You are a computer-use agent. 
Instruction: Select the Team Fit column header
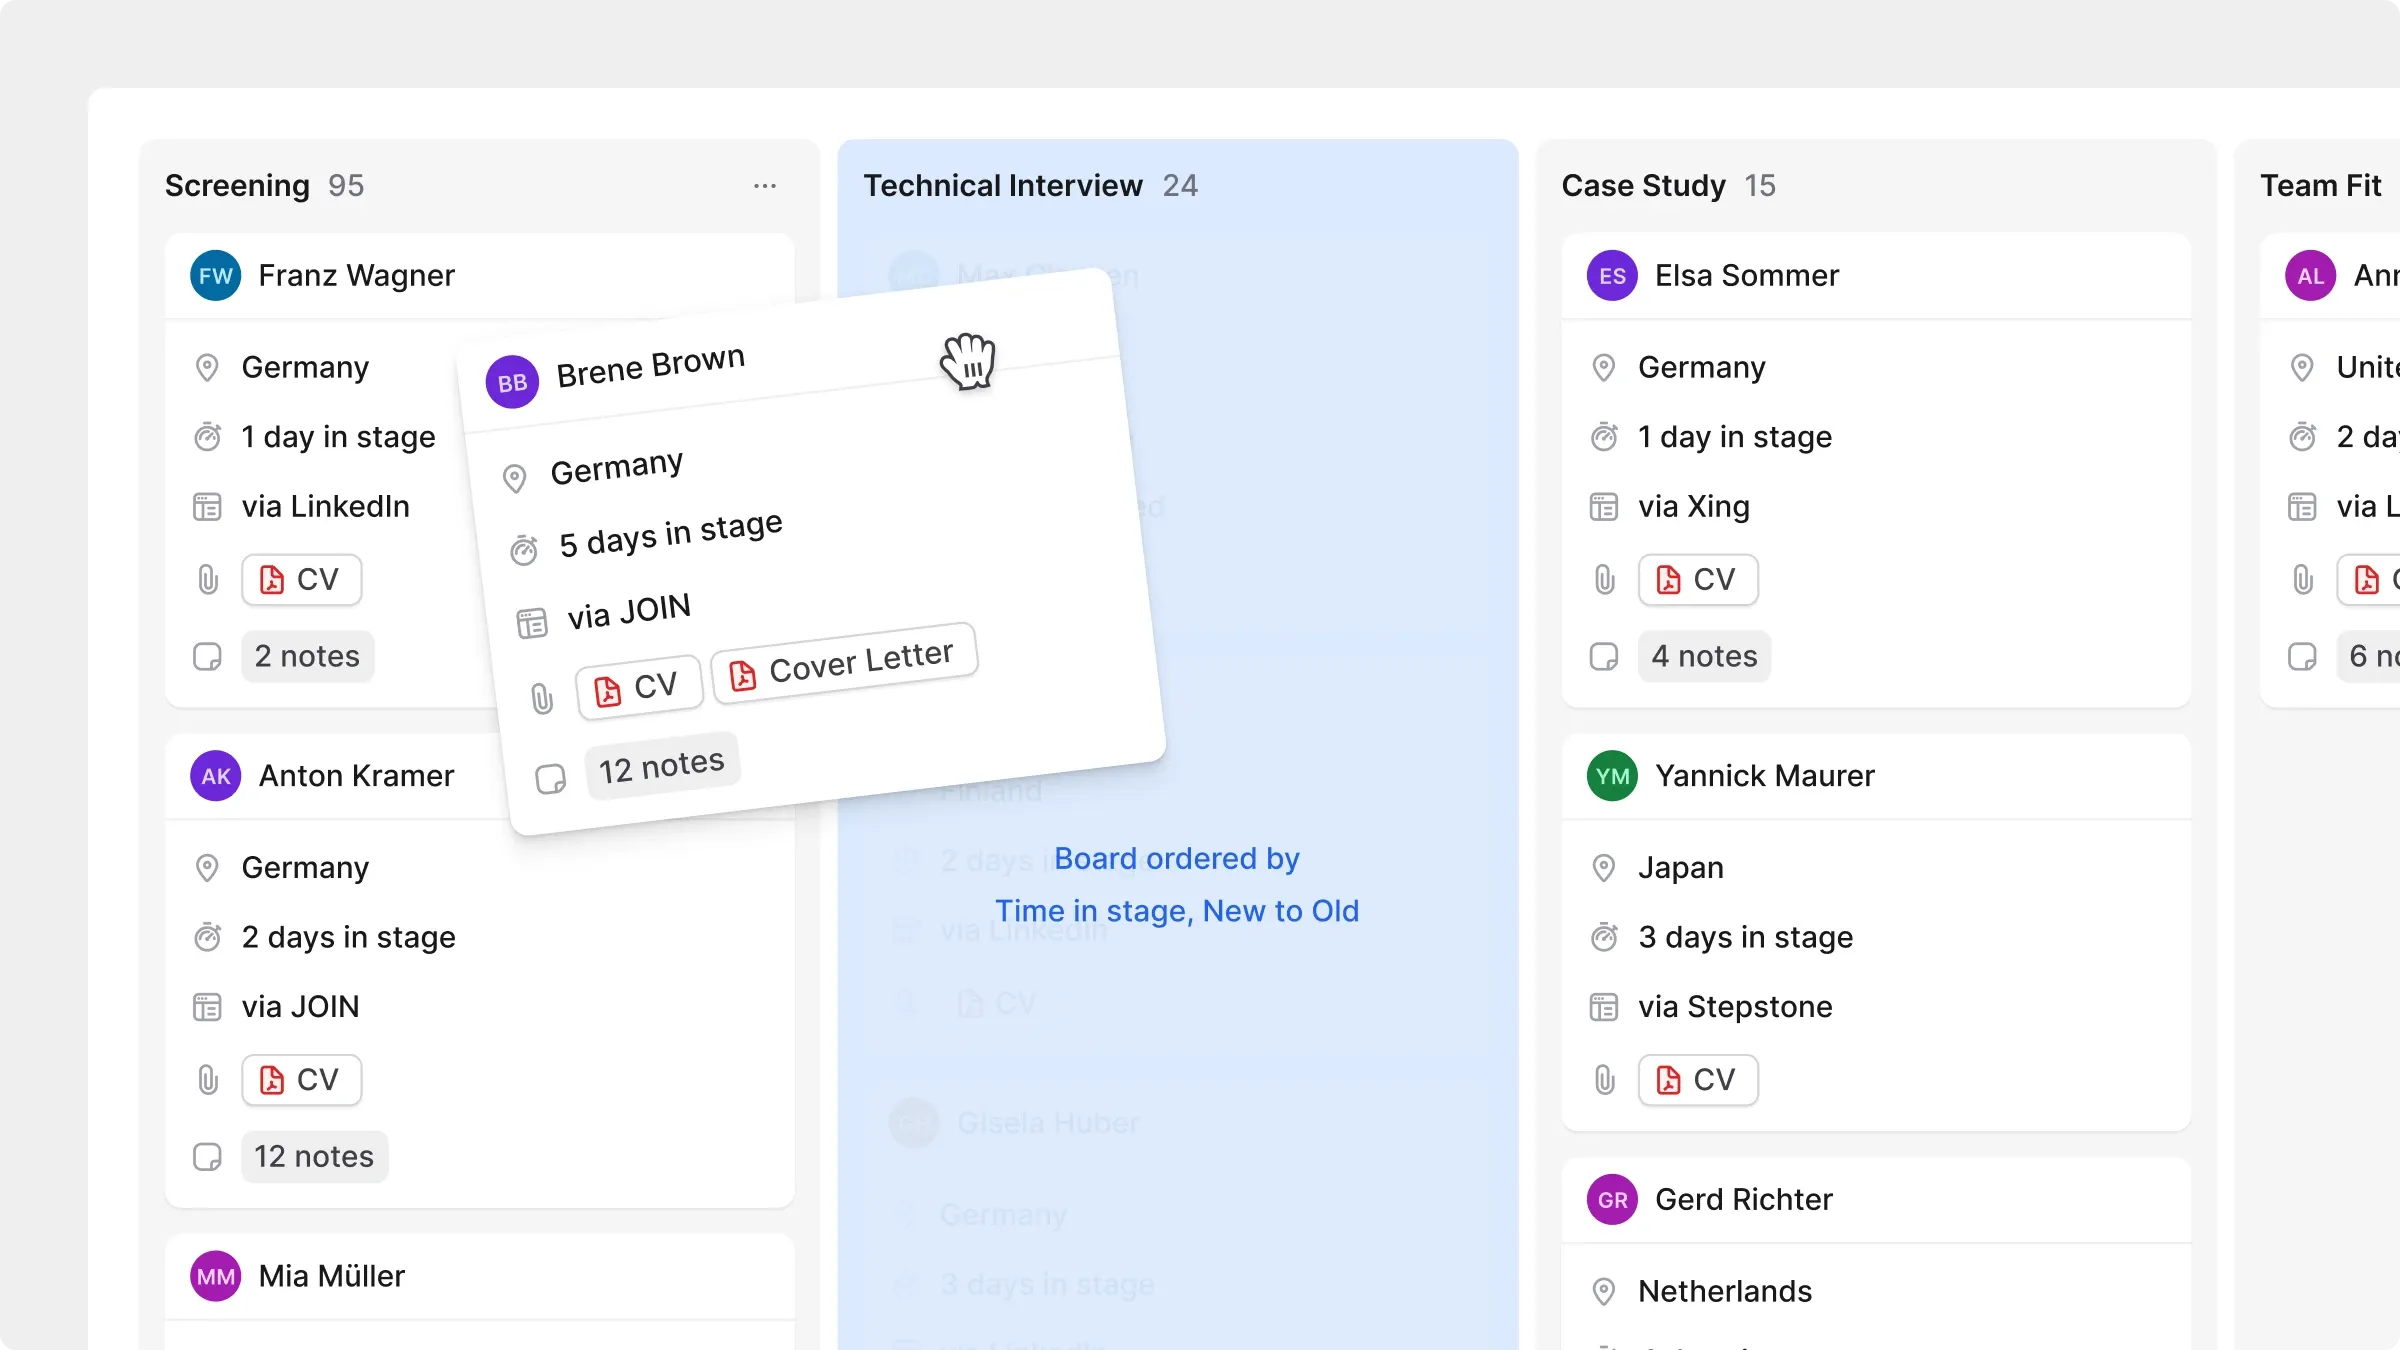[x=2321, y=186]
